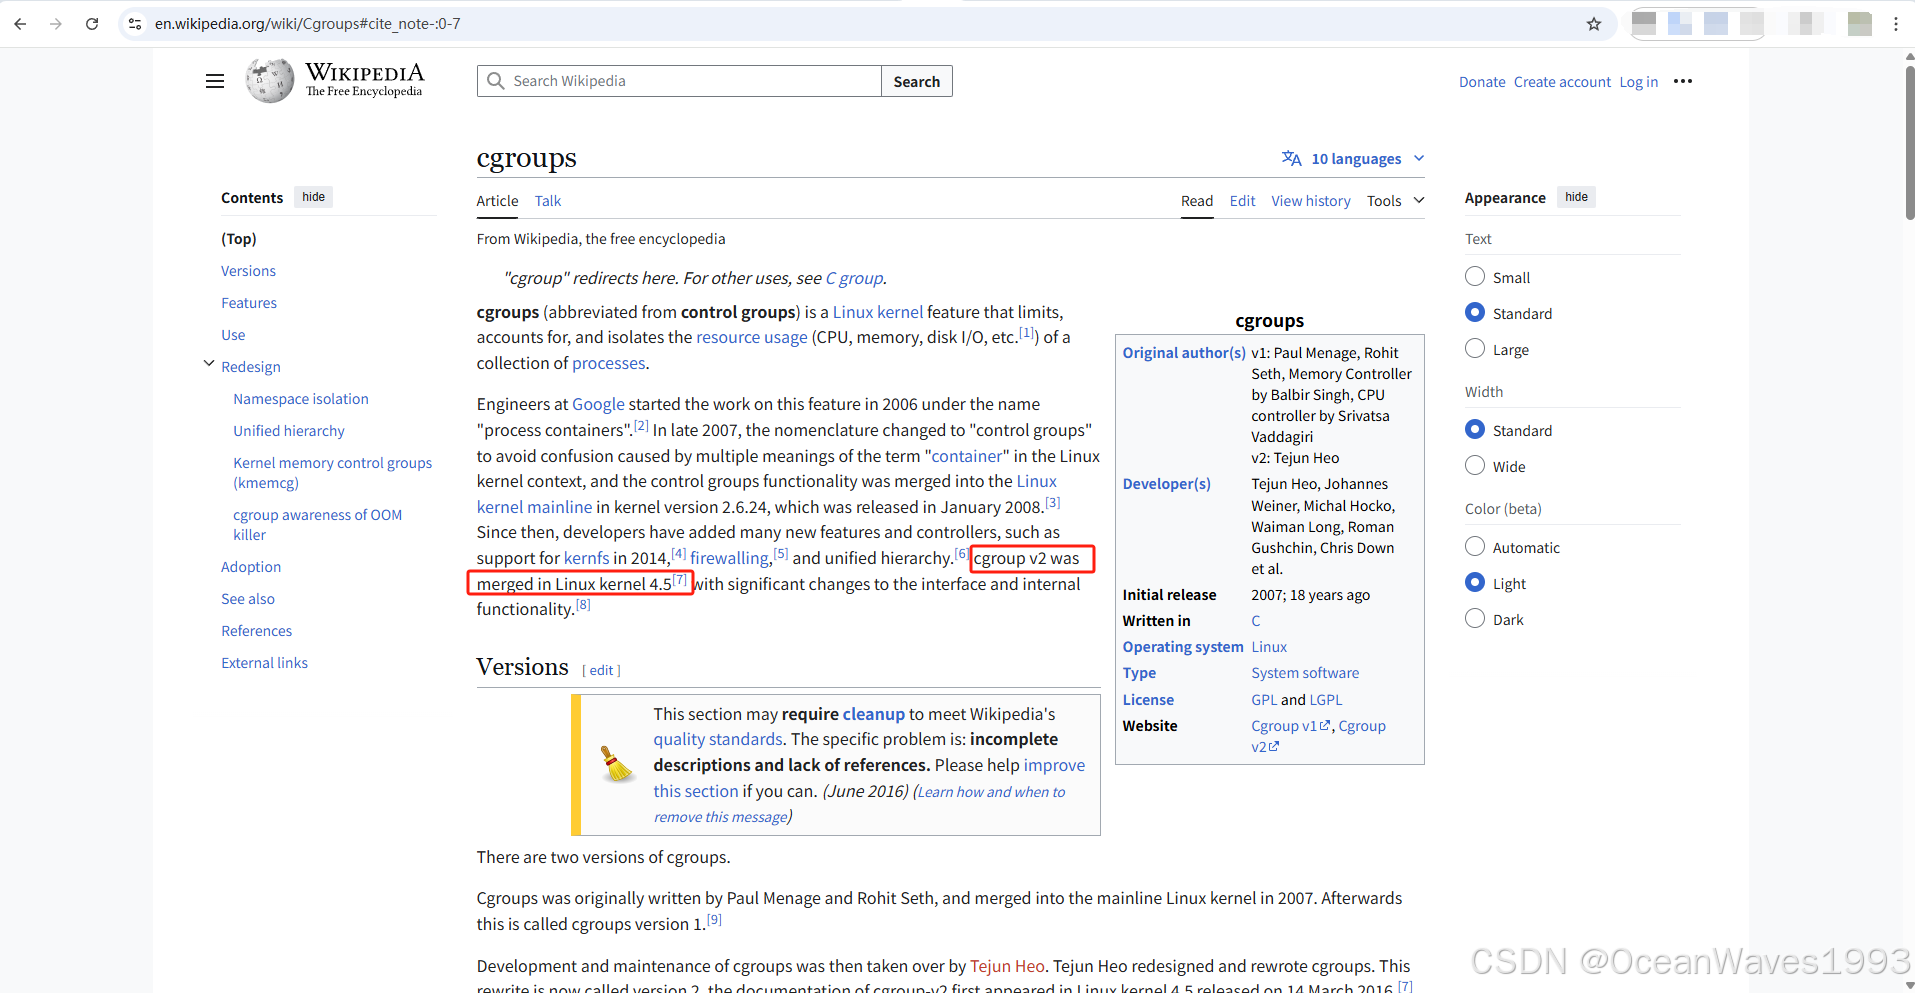1915x993 pixels.
Task: Click the magnifier icon in the search box
Action: [495, 81]
